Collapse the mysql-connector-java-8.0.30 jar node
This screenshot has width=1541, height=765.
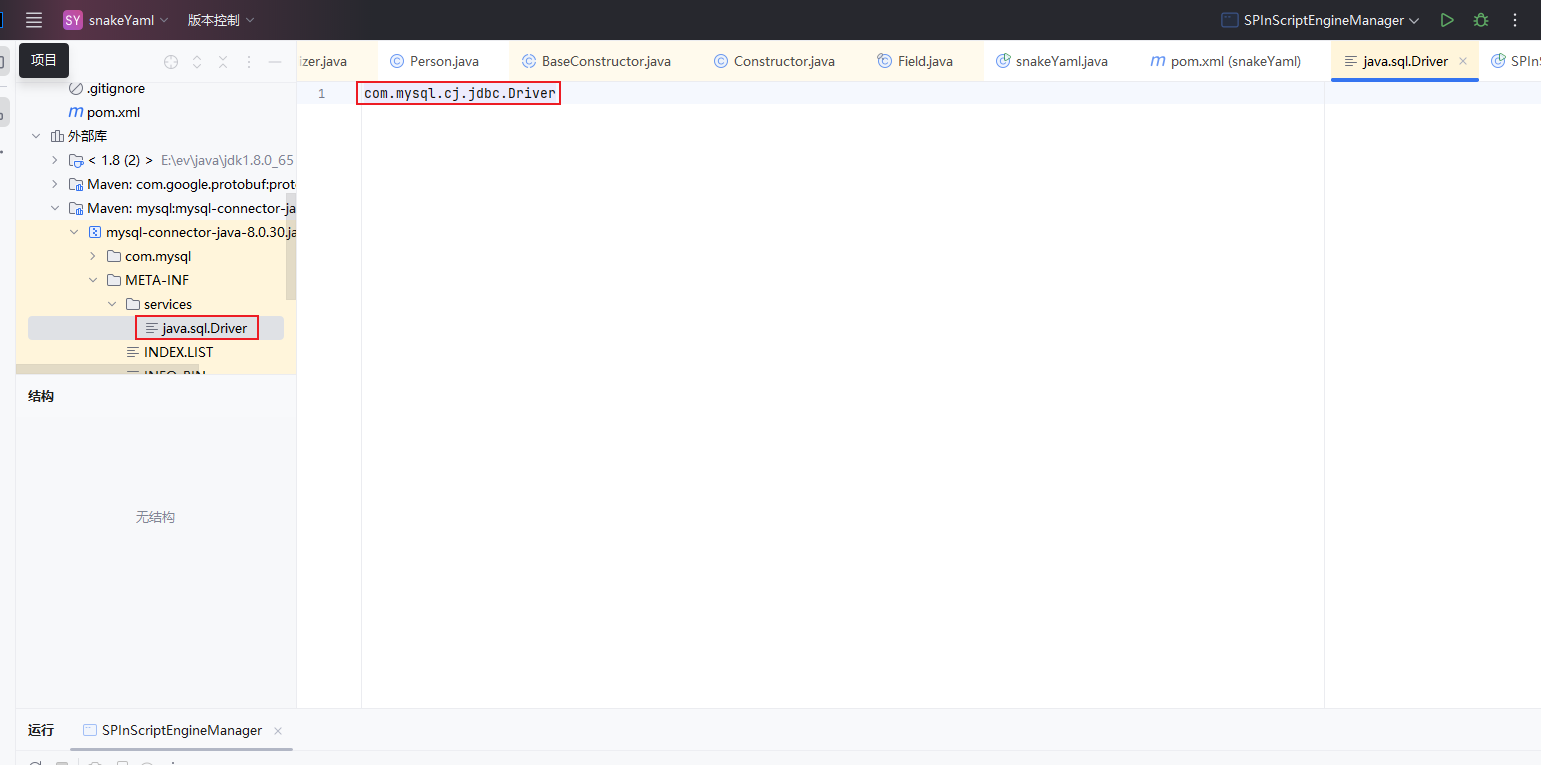tap(74, 232)
